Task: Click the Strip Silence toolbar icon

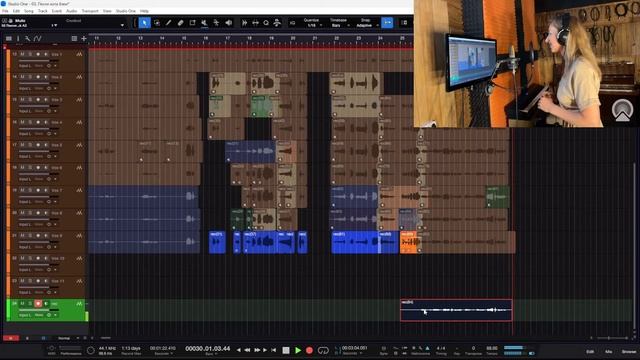Action: click(255, 23)
